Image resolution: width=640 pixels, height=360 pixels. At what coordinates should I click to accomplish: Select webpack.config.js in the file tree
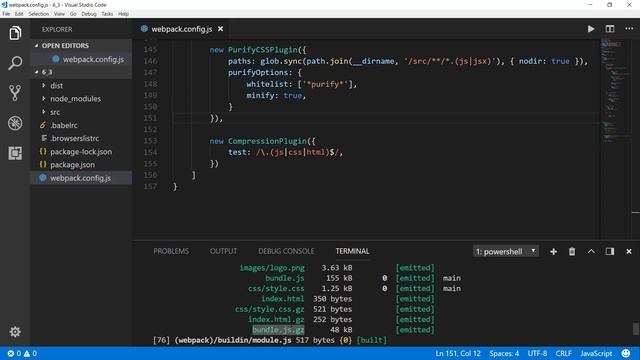coord(81,178)
